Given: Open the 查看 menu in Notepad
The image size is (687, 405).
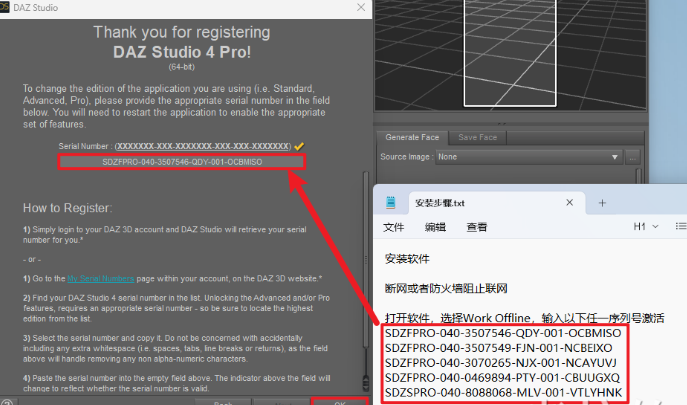Looking at the screenshot, I should tap(477, 227).
